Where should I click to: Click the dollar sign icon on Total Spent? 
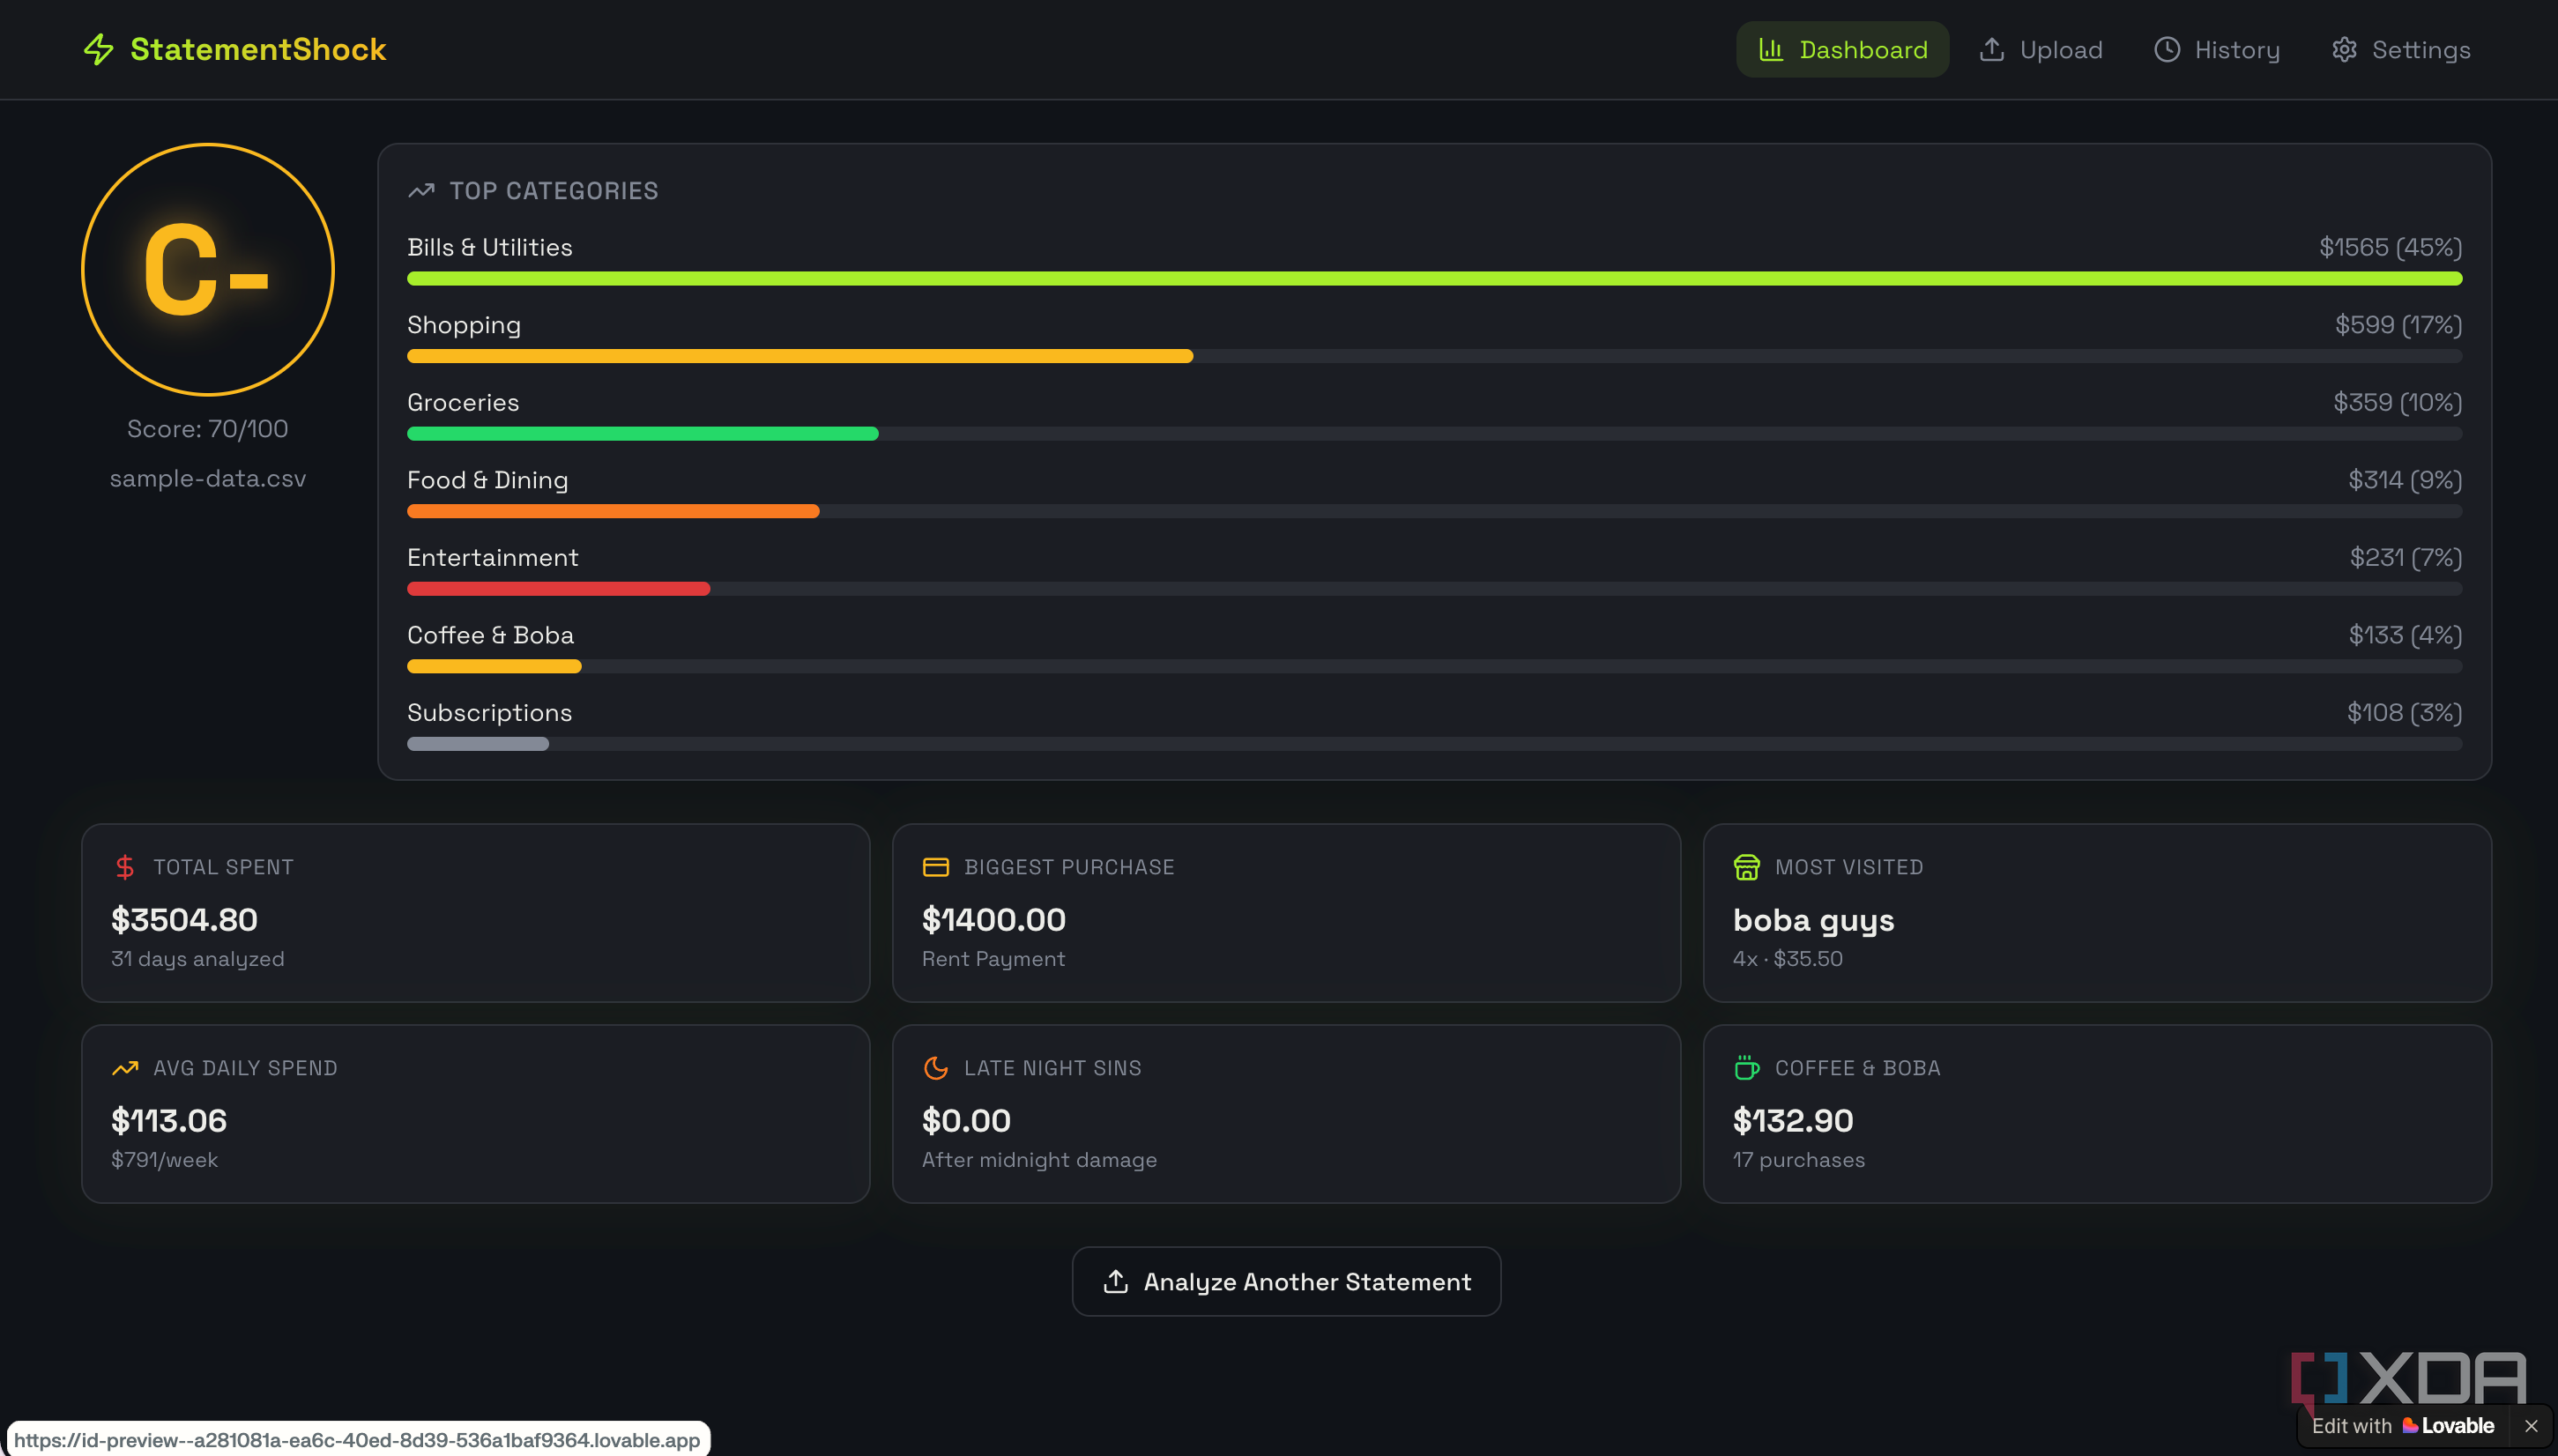point(124,867)
